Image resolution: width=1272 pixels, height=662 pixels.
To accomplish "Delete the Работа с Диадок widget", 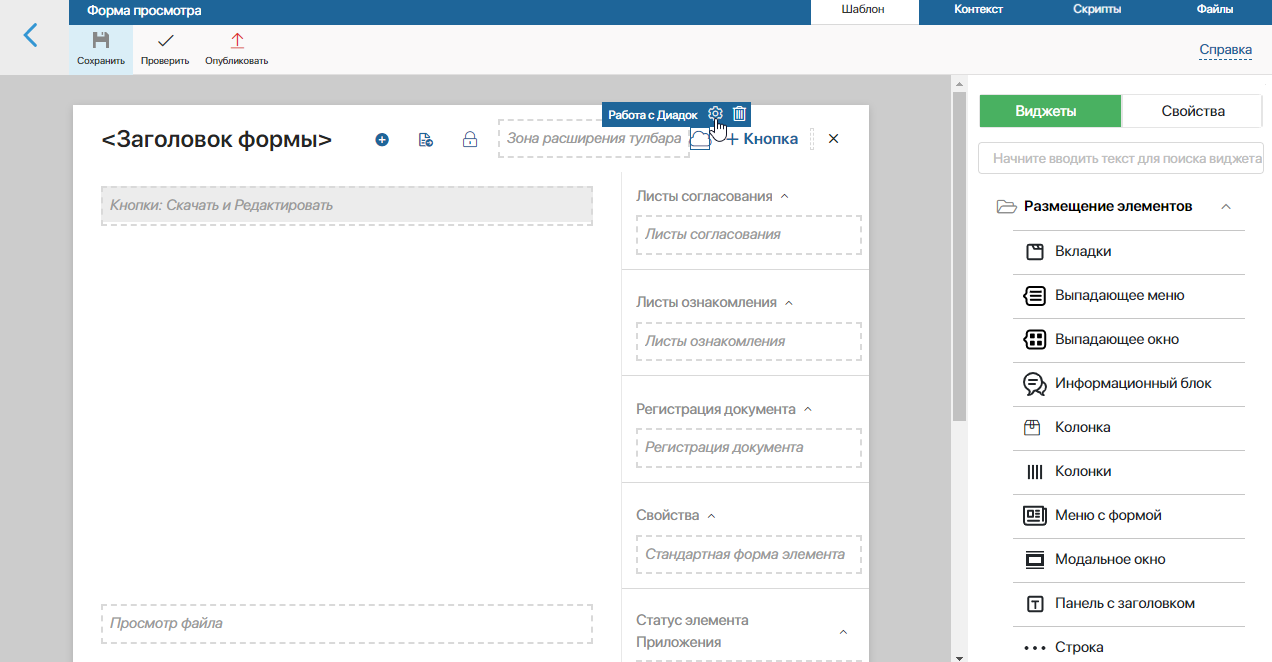I will pos(739,114).
